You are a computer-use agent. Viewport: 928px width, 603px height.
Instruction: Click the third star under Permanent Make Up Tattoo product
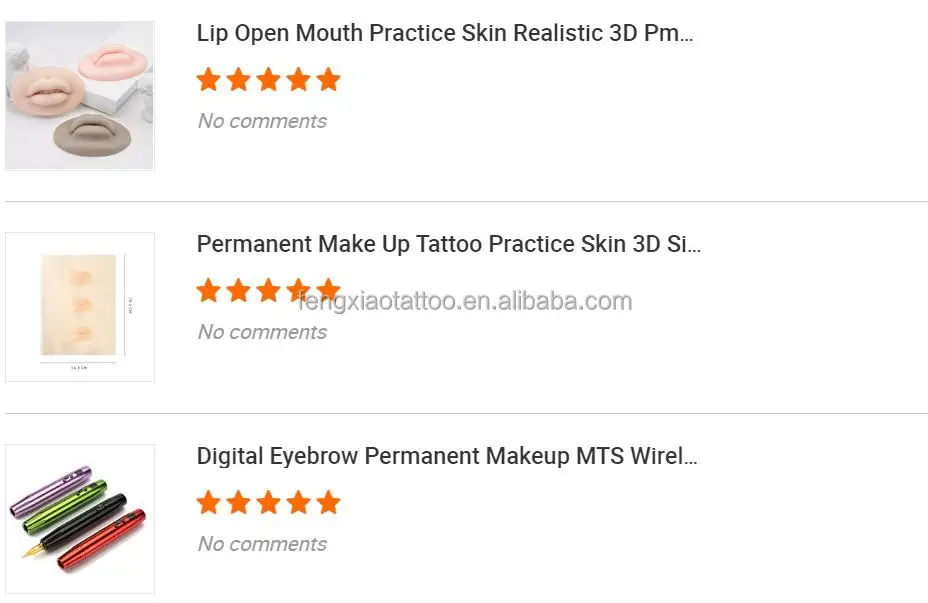(x=268, y=291)
